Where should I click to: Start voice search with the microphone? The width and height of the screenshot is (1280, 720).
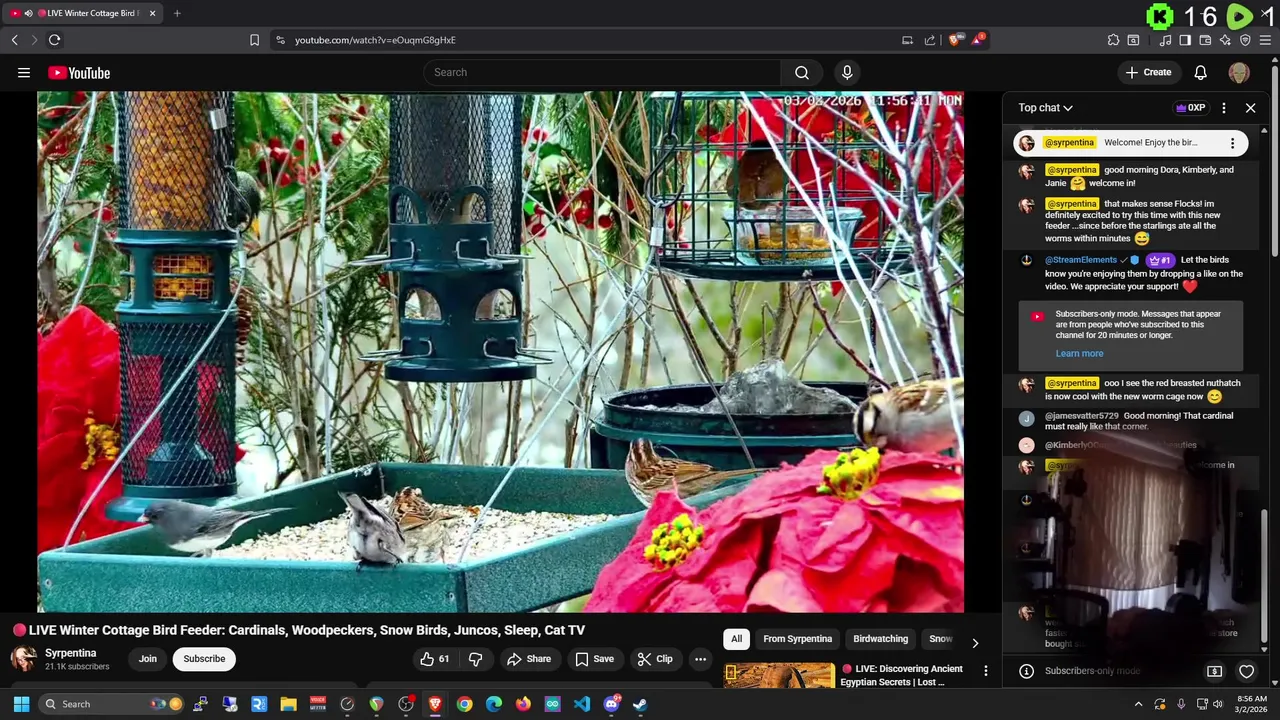pos(847,72)
